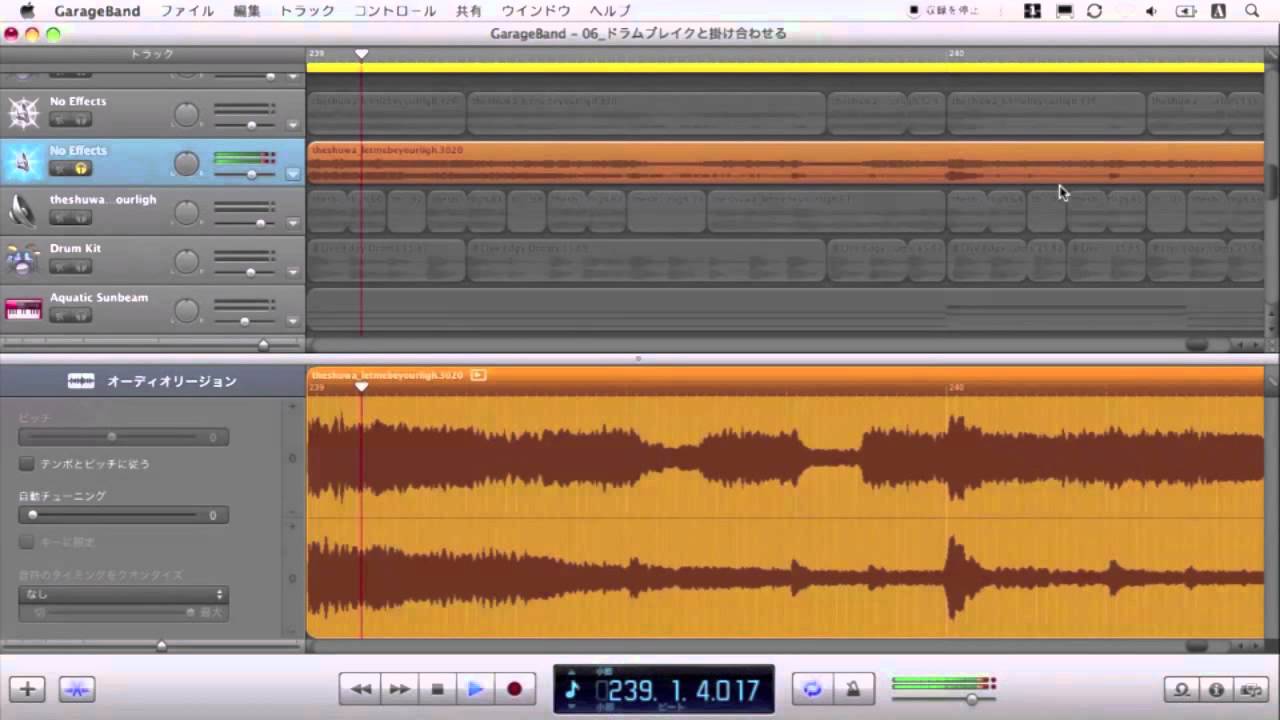The width and height of the screenshot is (1280, 720).
Task: Click the Play button in the transport bar
Action: coord(475,689)
